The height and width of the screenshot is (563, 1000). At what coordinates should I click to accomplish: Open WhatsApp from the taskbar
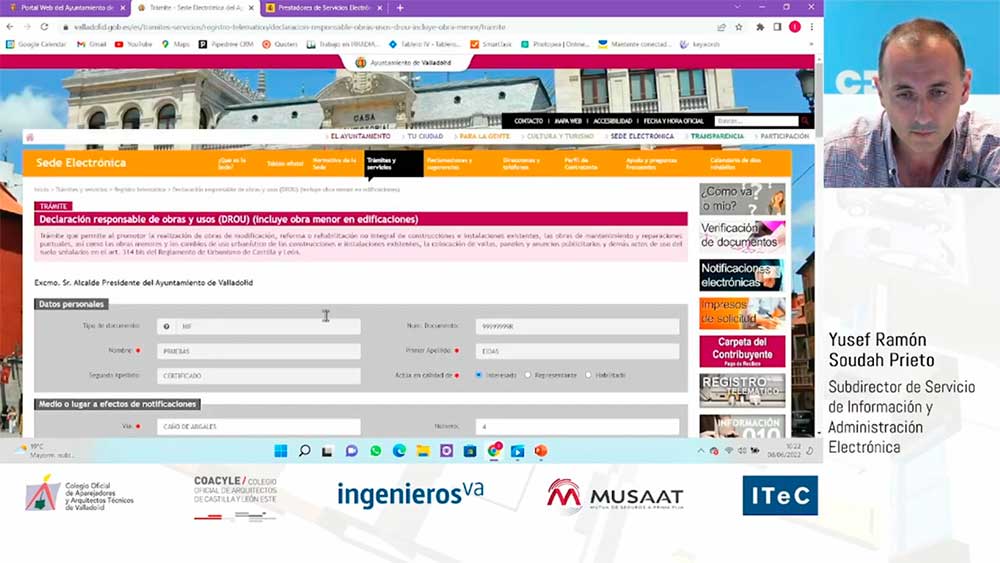(375, 451)
